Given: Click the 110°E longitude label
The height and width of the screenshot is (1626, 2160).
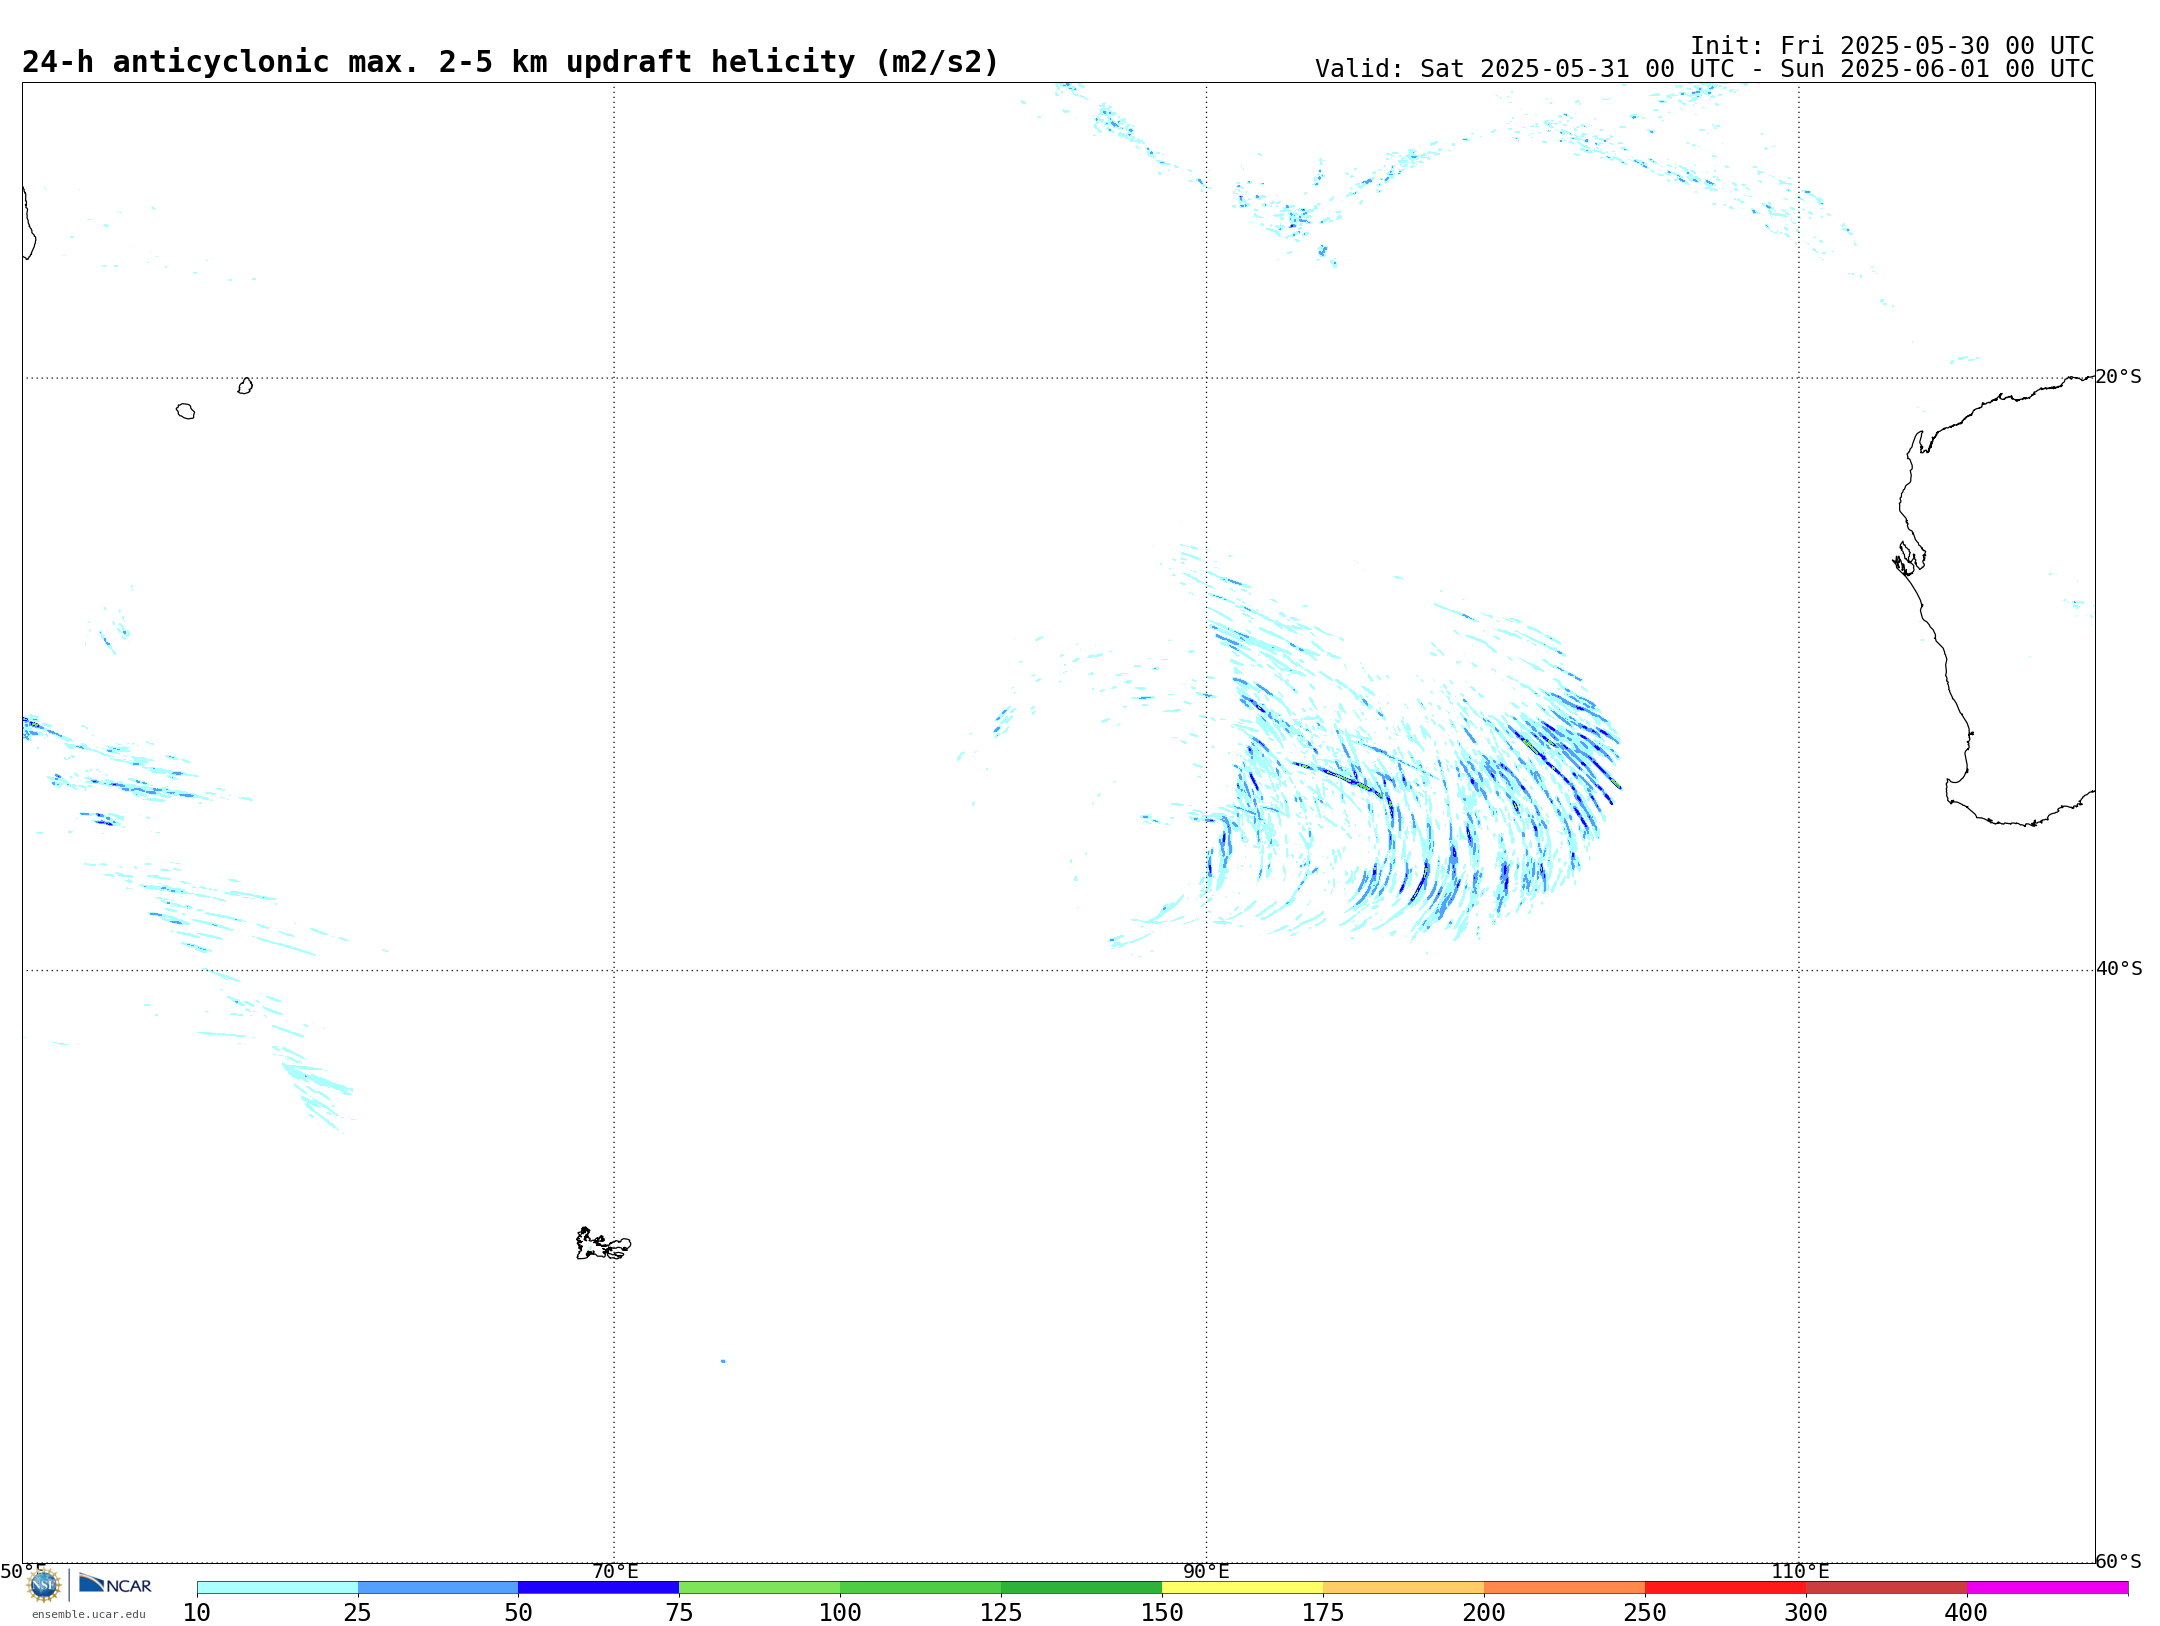Looking at the screenshot, I should 1800,1572.
